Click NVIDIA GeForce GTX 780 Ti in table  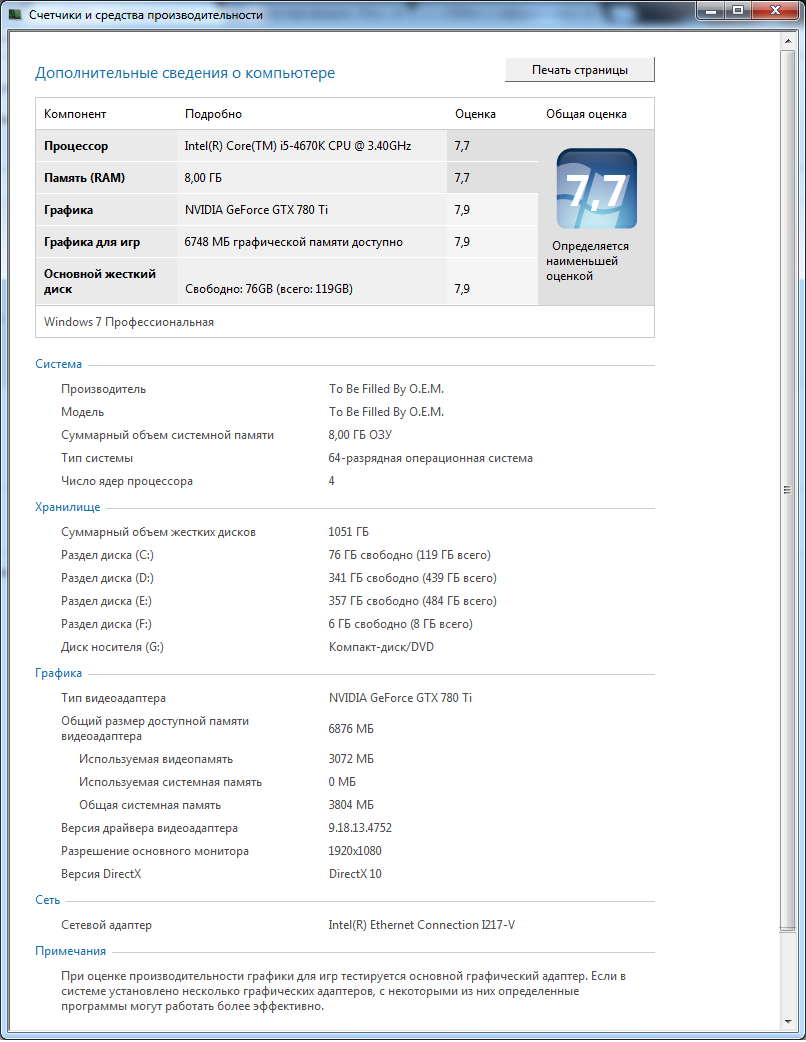point(256,209)
